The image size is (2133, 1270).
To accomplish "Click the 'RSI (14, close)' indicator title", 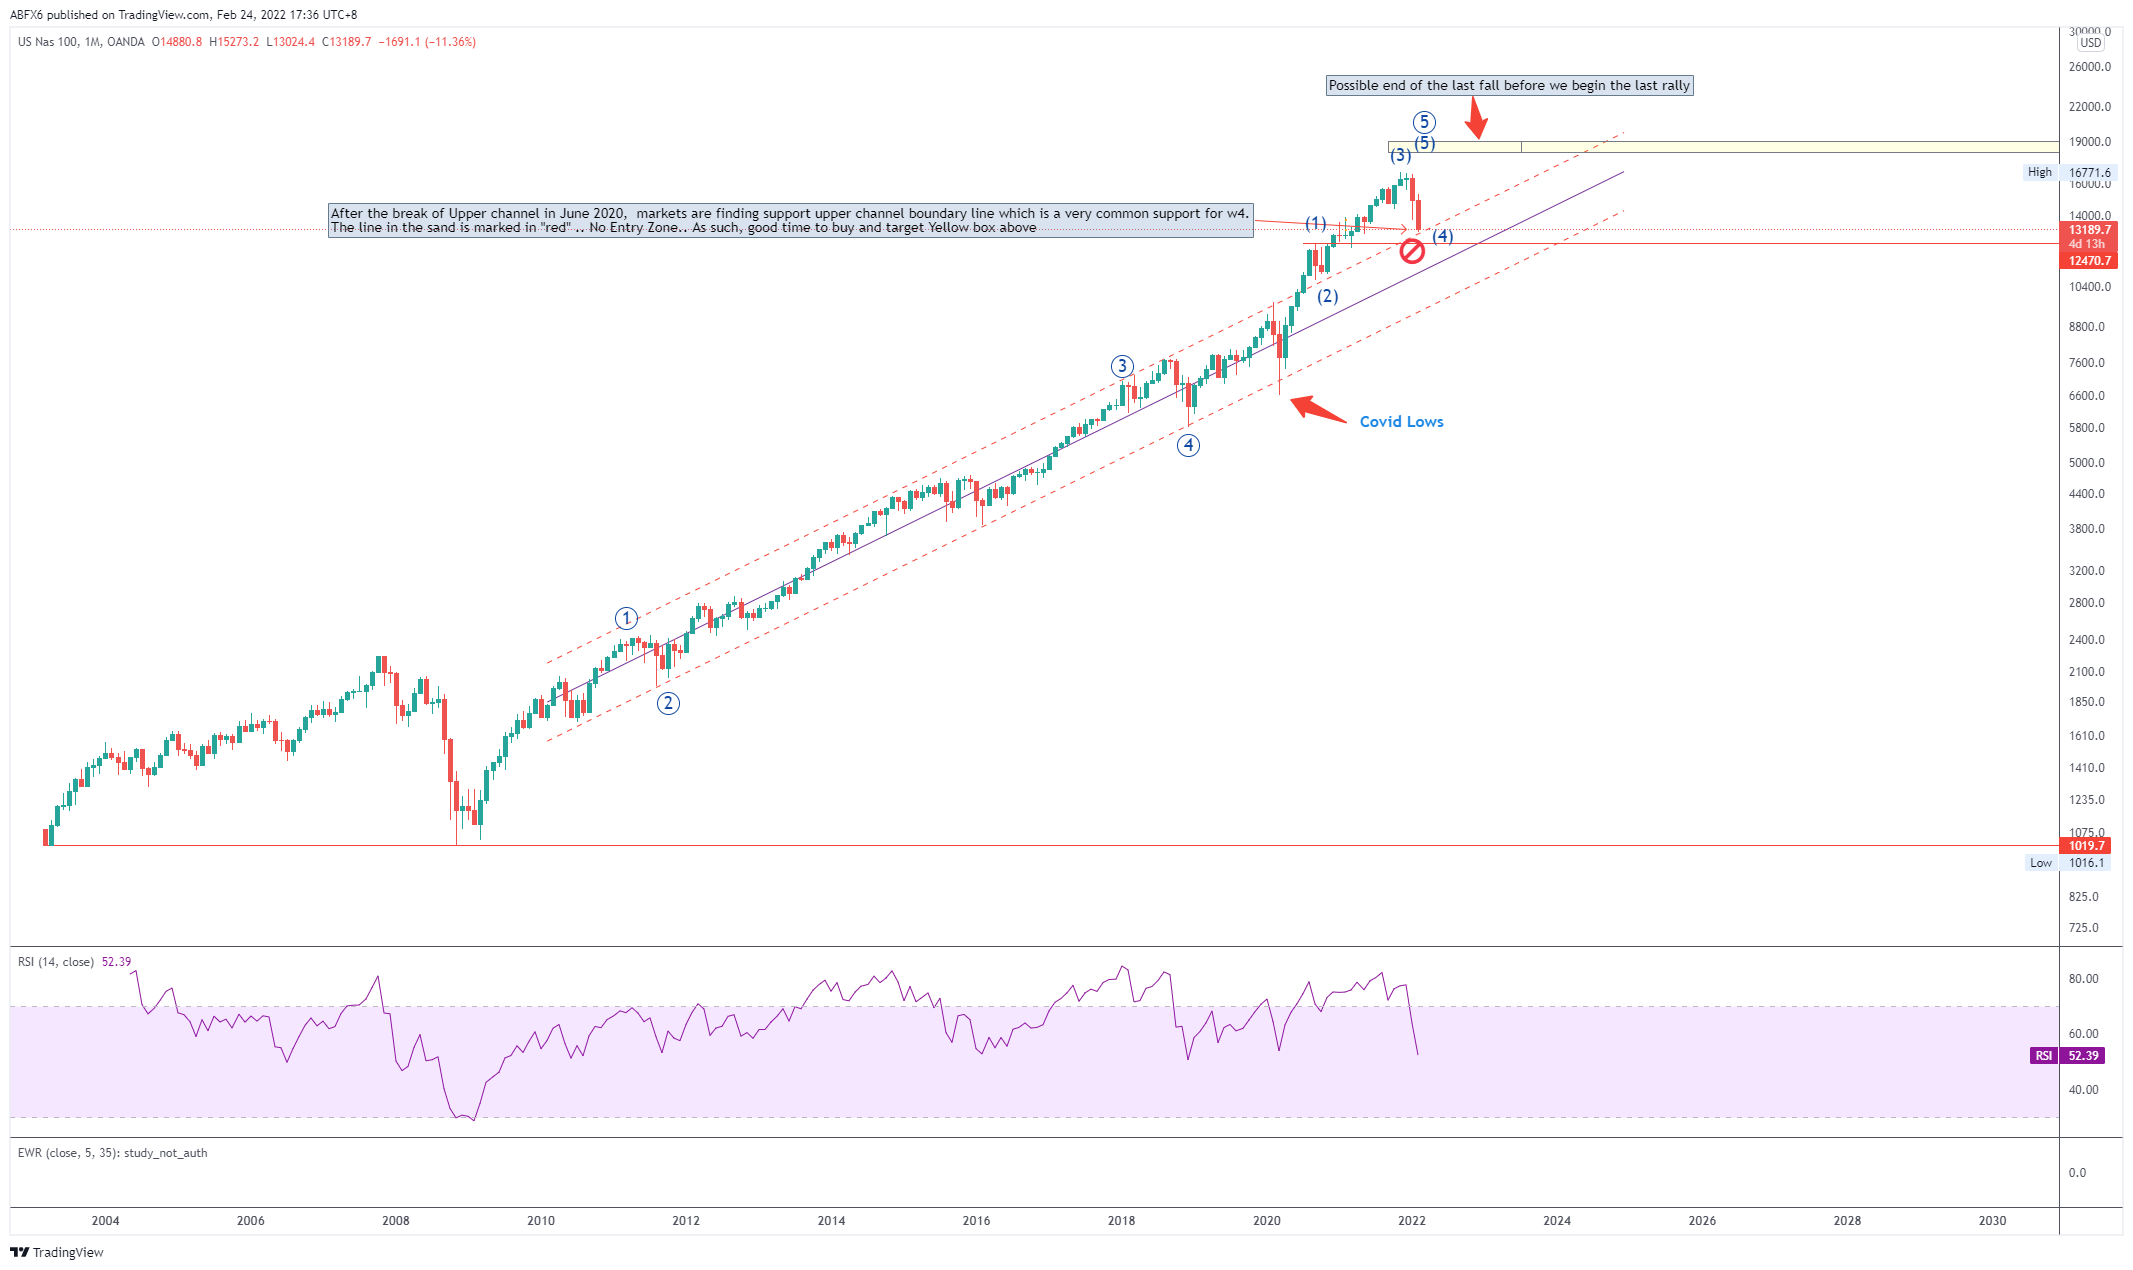I will pos(56,962).
